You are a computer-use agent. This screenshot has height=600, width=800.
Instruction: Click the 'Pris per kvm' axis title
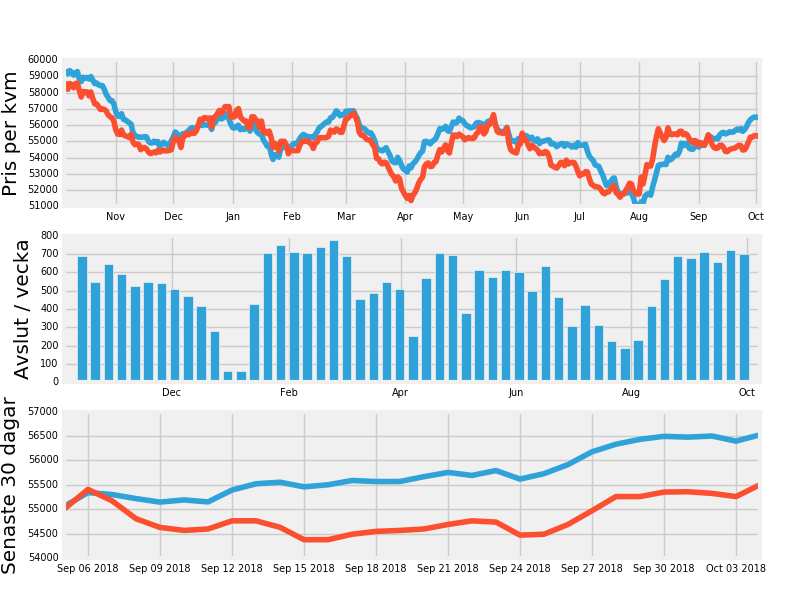point(11,133)
